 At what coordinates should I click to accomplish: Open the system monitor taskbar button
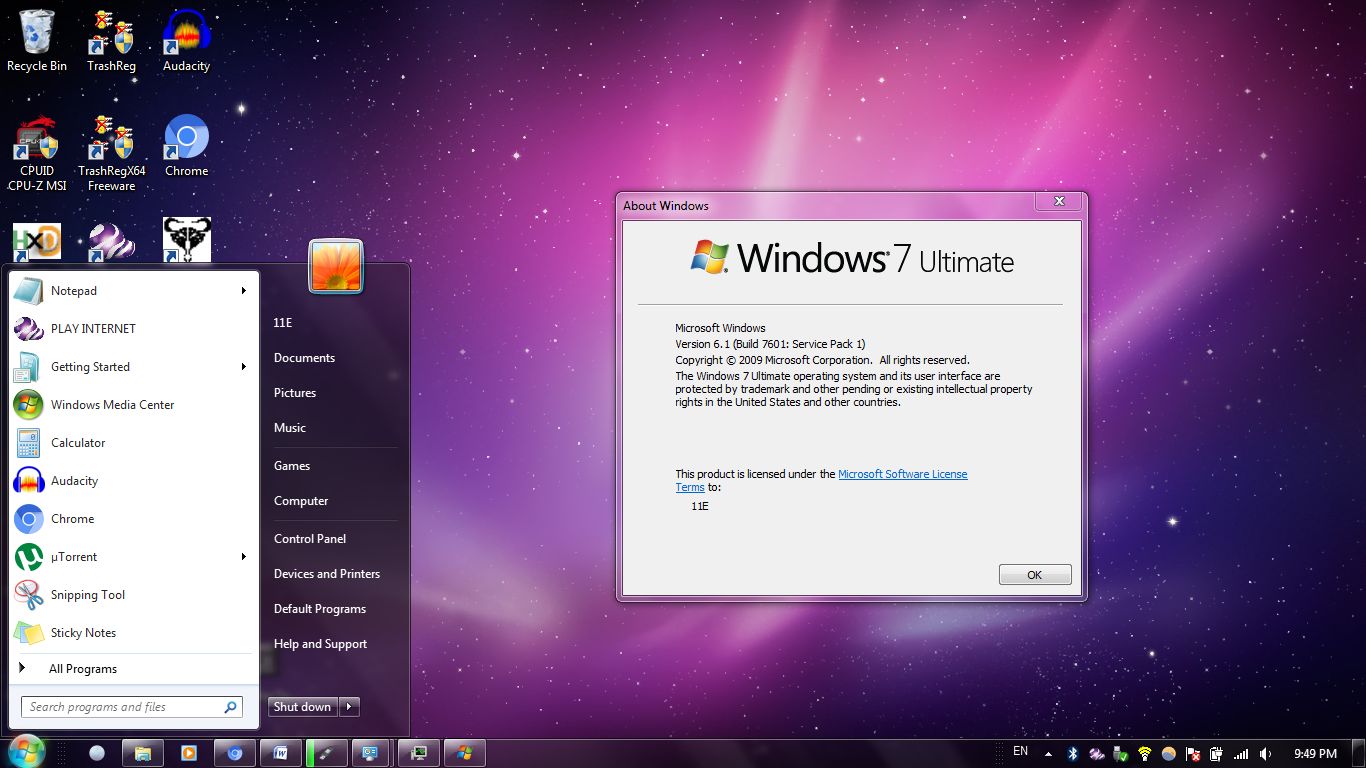pos(419,753)
